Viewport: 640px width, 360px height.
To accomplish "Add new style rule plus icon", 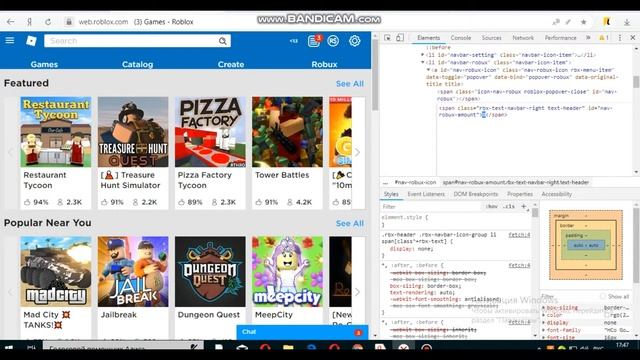I will point(524,207).
